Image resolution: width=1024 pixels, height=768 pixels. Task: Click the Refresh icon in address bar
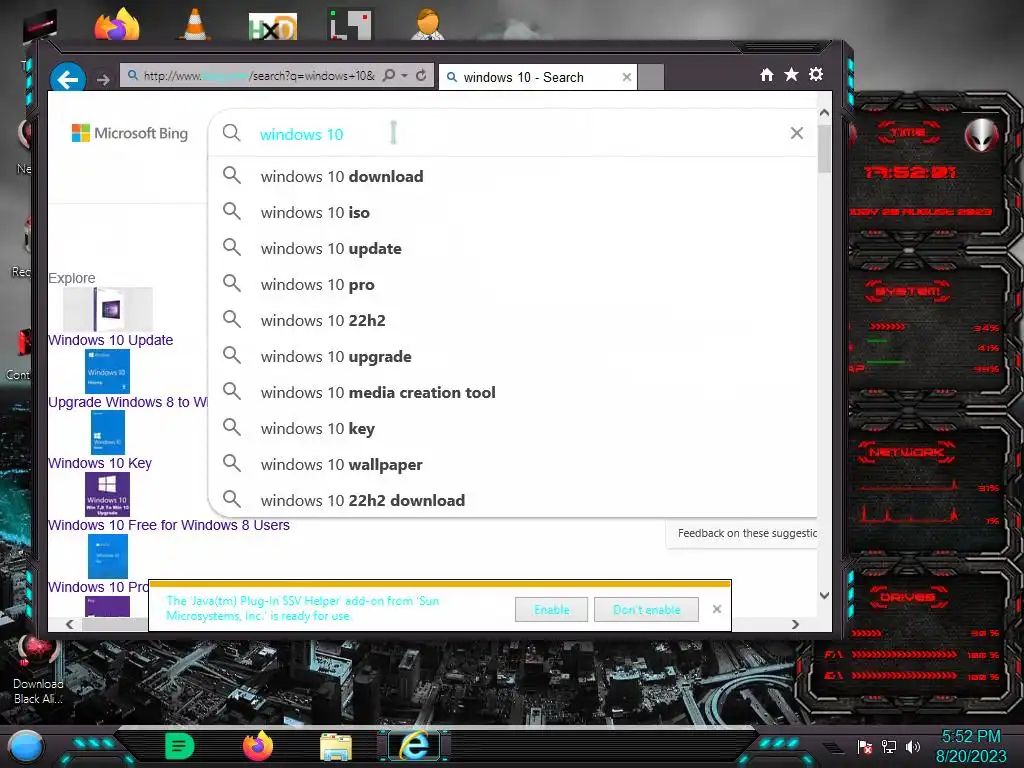(x=421, y=76)
